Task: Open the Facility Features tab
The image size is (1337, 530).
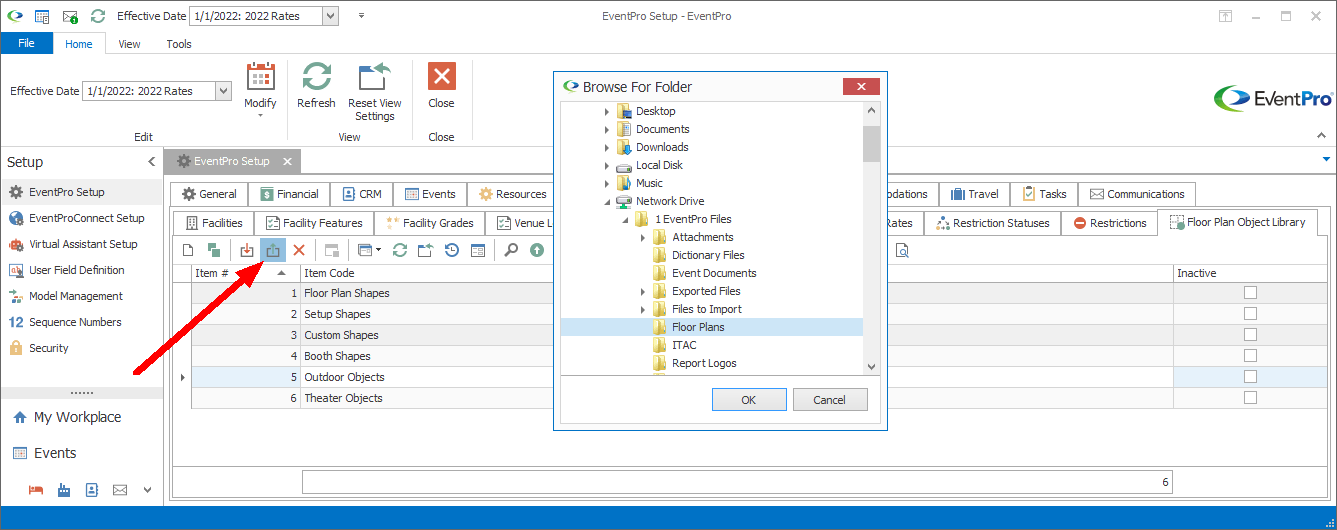Action: [x=314, y=223]
